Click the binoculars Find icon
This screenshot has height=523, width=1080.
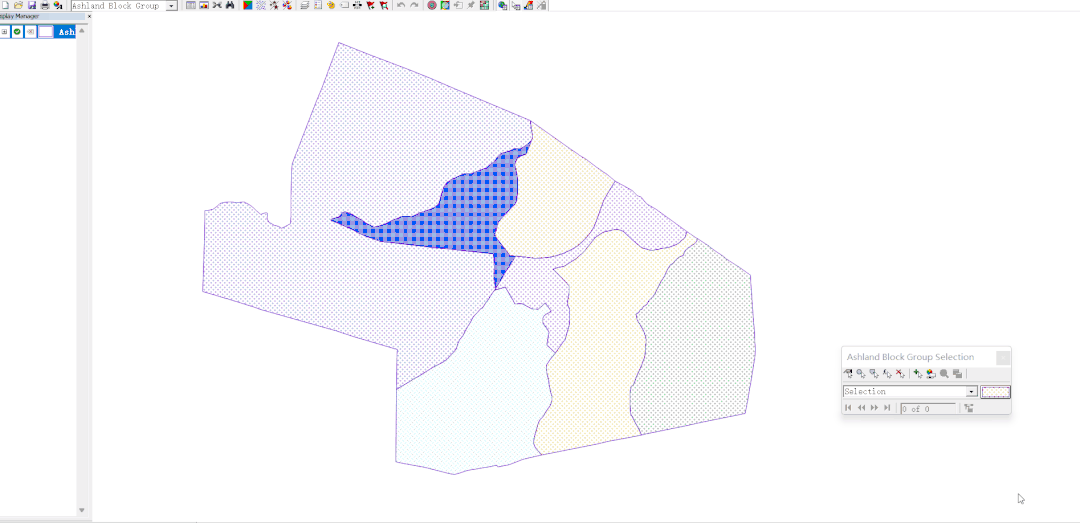click(x=230, y=5)
